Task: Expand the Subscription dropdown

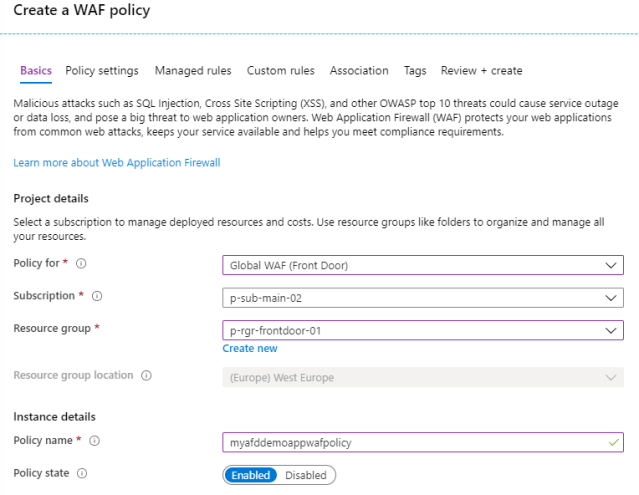Action: point(422,298)
